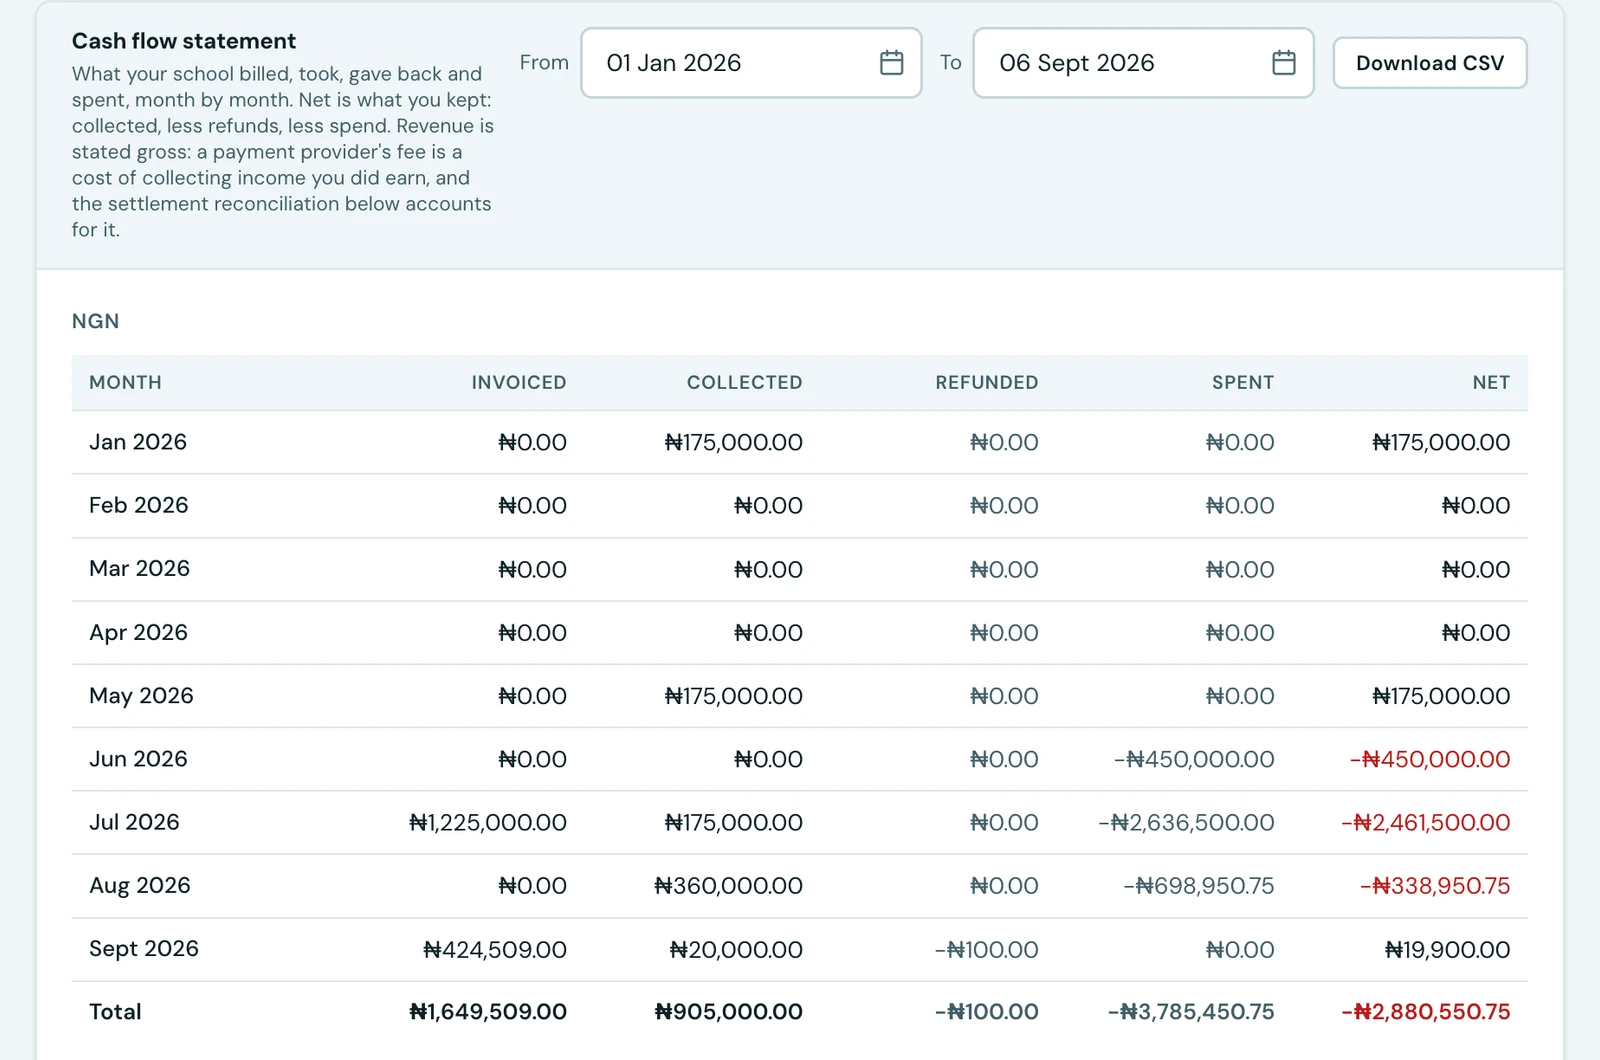The image size is (1600, 1060).
Task: Click the May 2026 row label
Action: tap(141, 695)
